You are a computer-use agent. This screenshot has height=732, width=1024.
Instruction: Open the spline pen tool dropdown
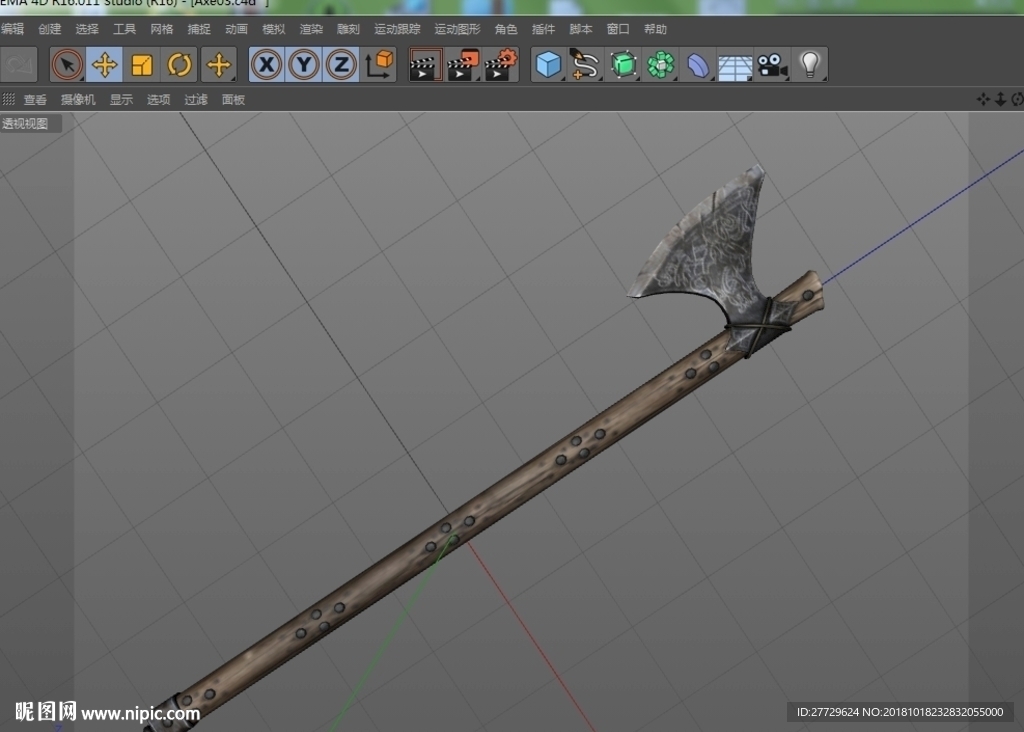[x=584, y=65]
